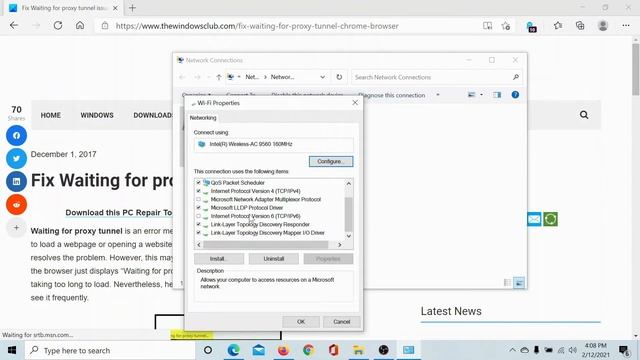Show hidden system tray icons chevron
The height and width of the screenshot is (360, 640).
[x=512, y=350]
